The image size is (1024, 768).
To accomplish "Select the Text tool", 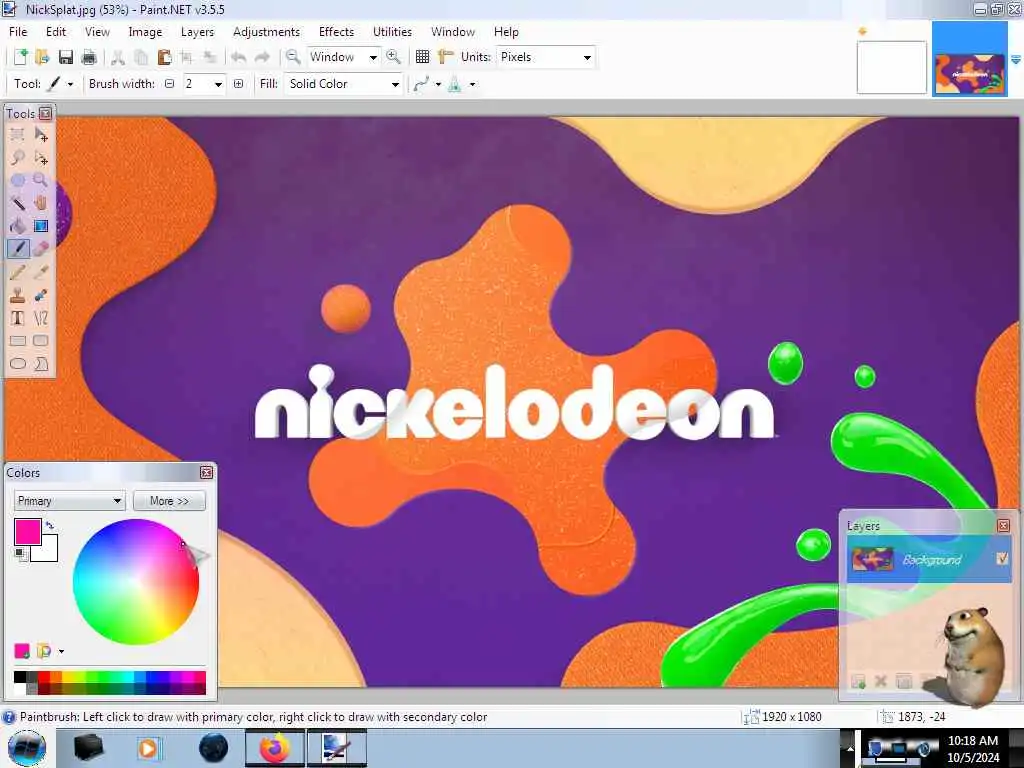I will tap(18, 318).
